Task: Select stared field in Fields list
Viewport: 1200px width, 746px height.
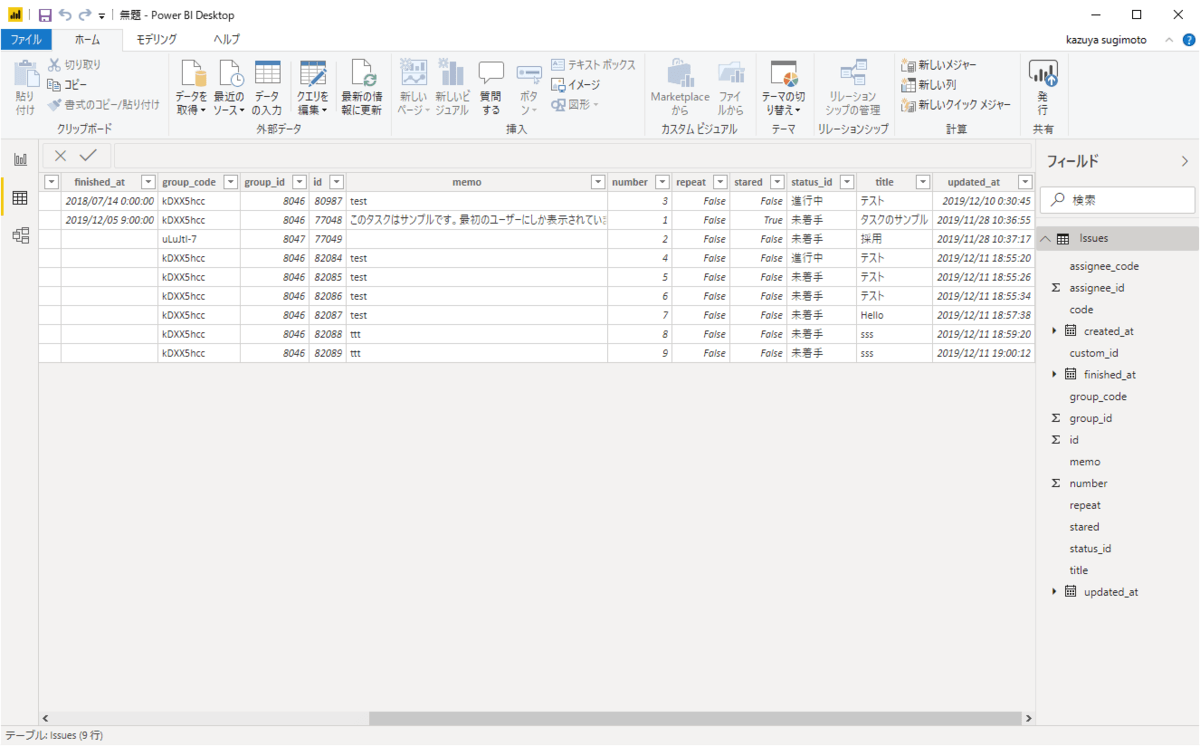Action: tap(1084, 527)
